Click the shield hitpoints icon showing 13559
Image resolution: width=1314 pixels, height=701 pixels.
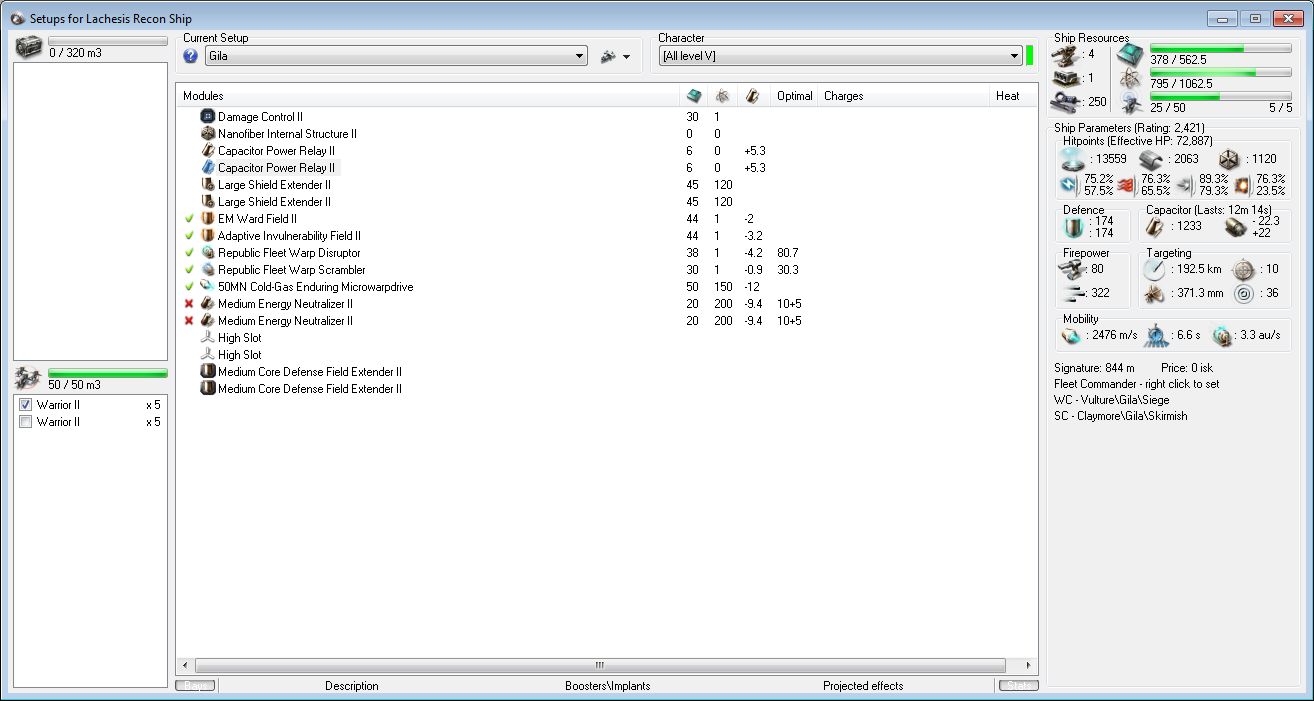[x=1073, y=159]
